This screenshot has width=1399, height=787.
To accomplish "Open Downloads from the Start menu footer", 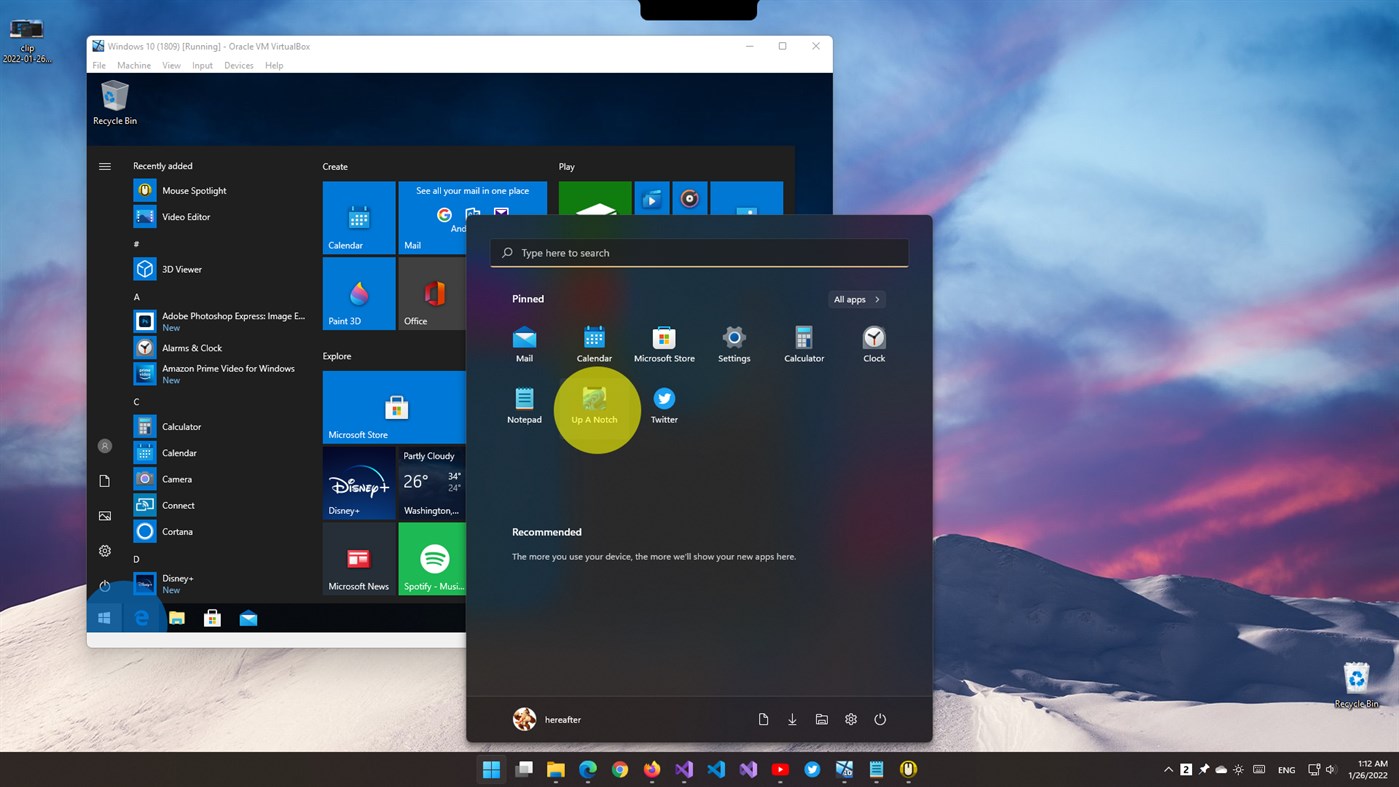I will pos(791,719).
